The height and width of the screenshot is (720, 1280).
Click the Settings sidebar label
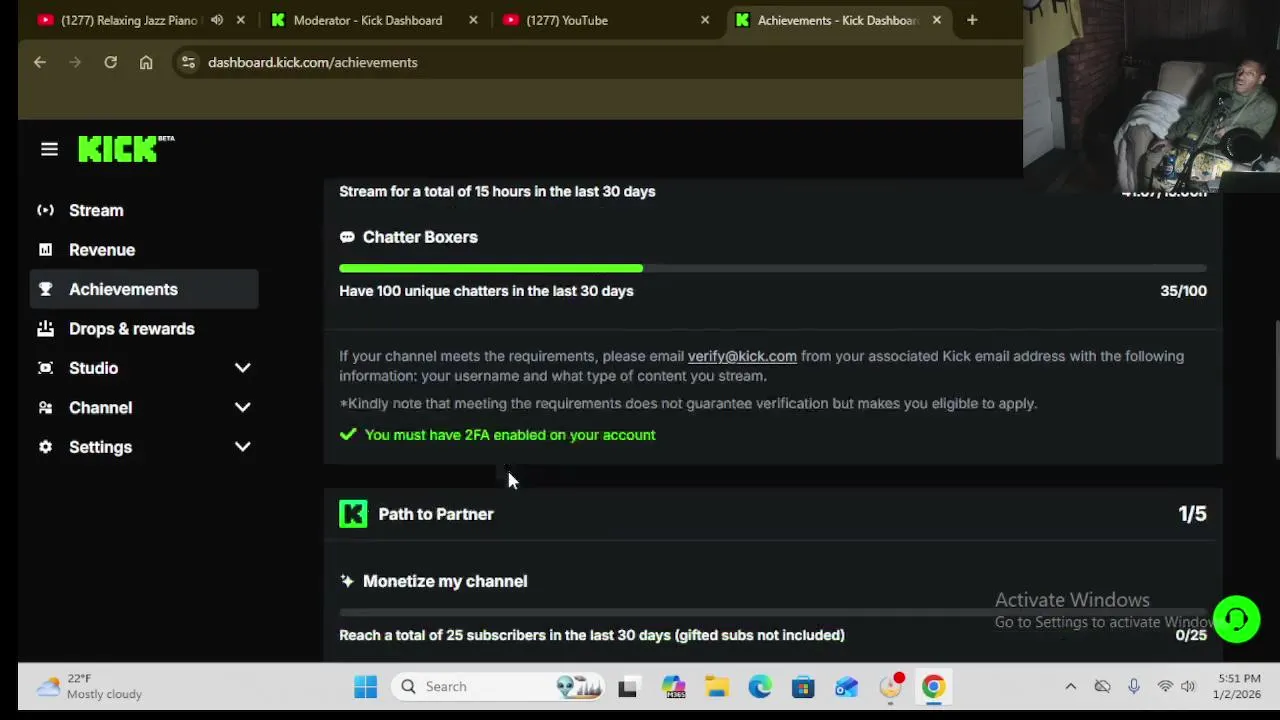100,447
